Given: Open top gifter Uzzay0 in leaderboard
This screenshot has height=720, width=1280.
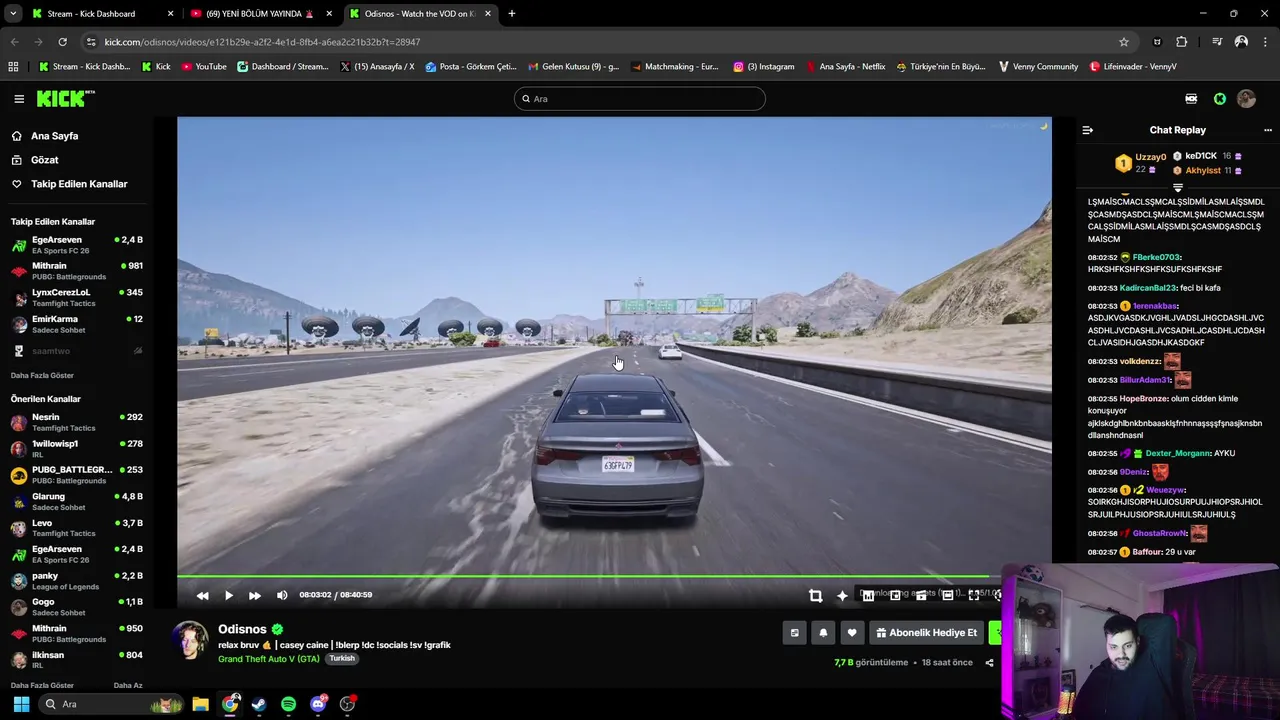Looking at the screenshot, I should [x=1150, y=157].
